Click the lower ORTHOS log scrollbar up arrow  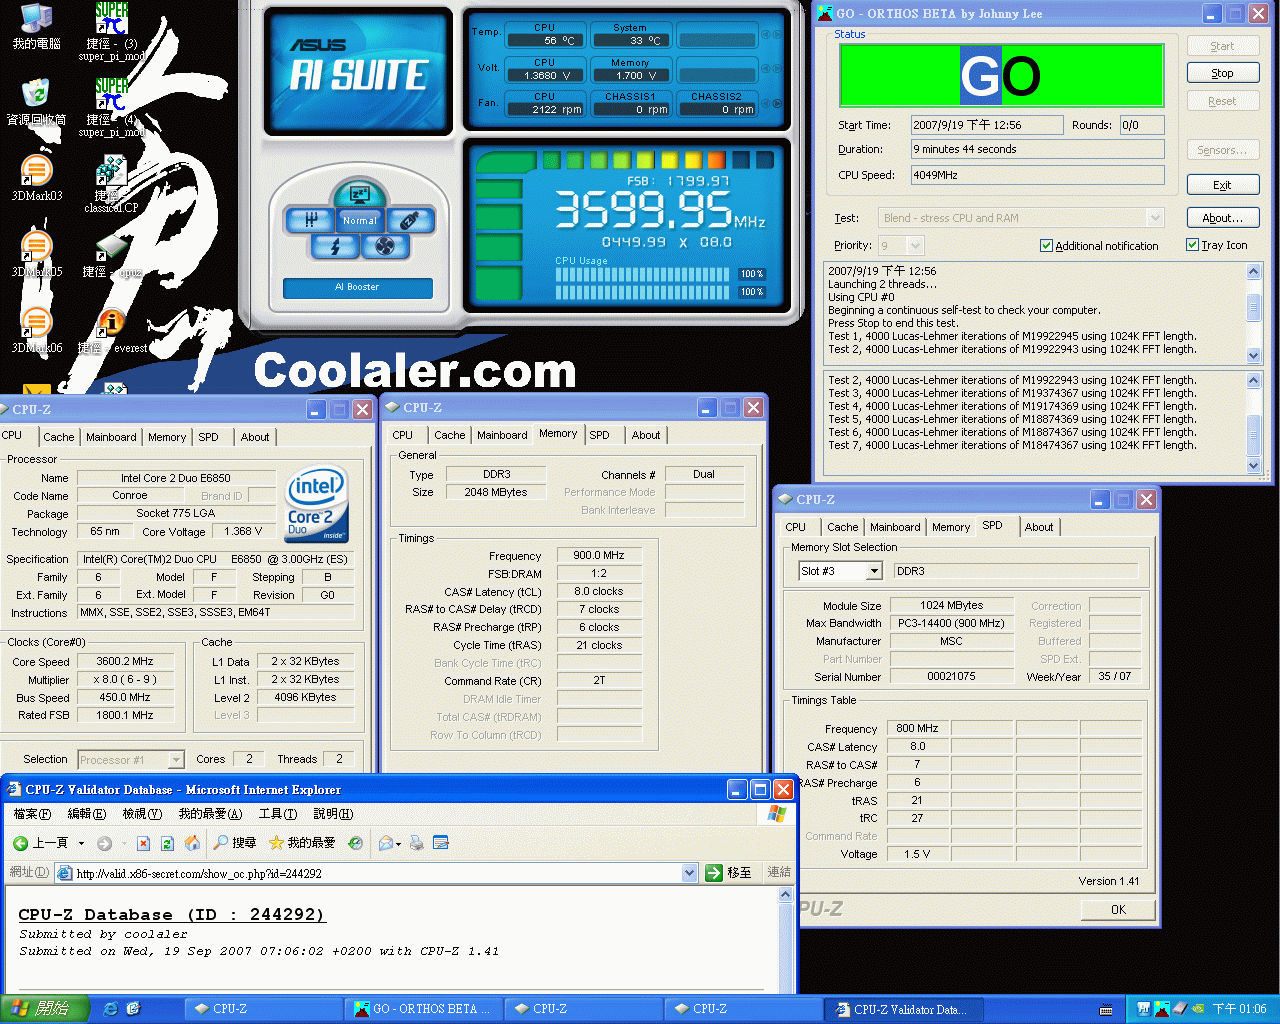pyautogui.click(x=1254, y=380)
